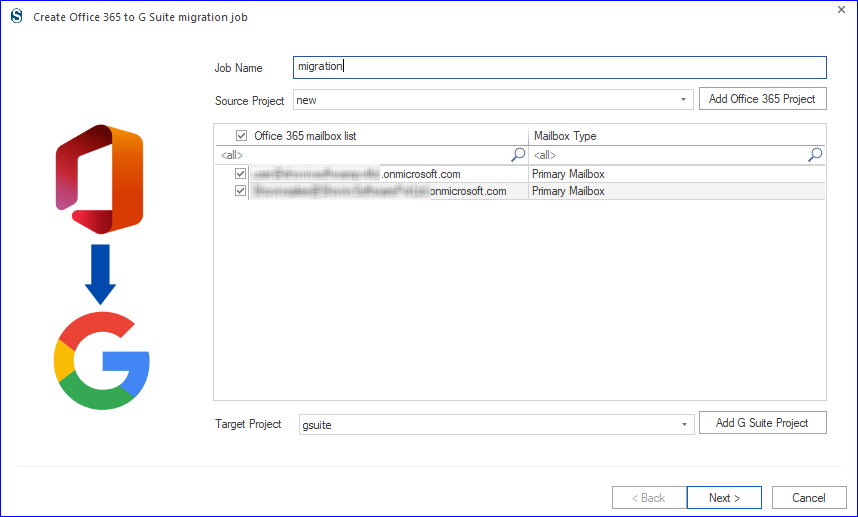Uncheck the first onmicrosoft.com mailbox checkbox
This screenshot has width=858, height=517.
point(240,174)
